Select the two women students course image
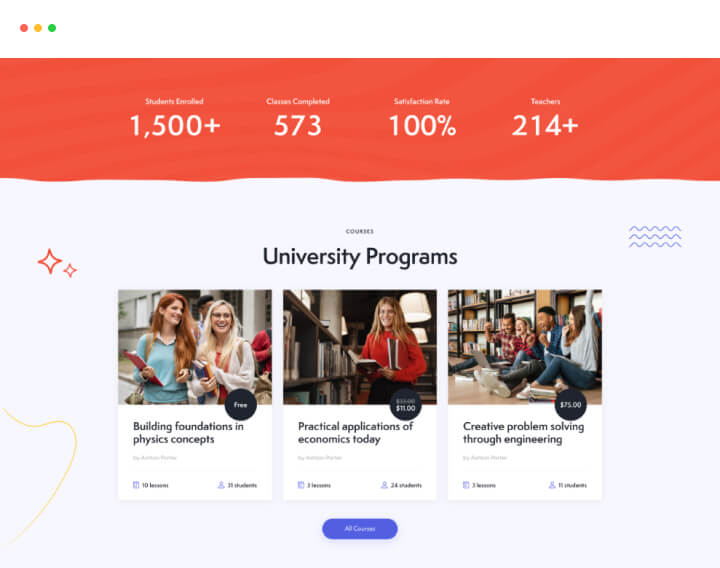This screenshot has height=568, width=720. (195, 347)
